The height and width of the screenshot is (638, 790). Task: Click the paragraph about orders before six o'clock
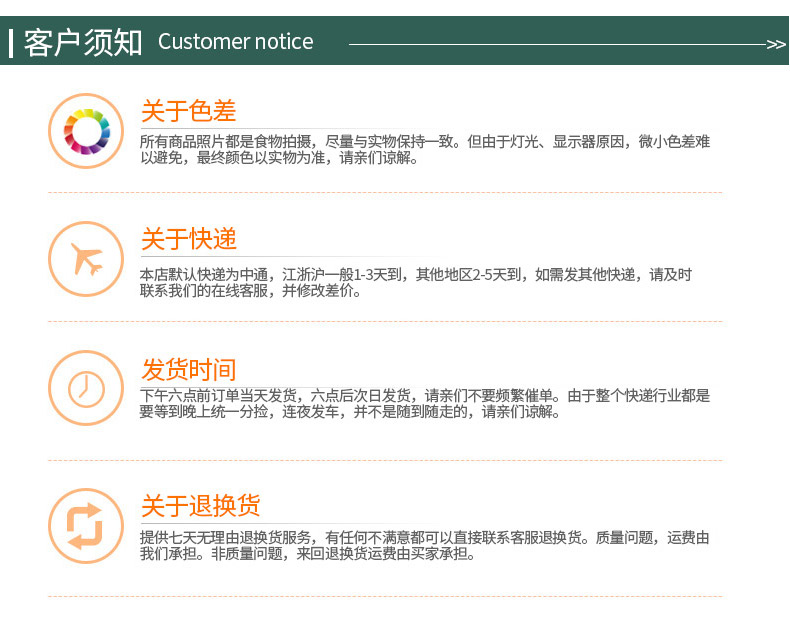pyautogui.click(x=425, y=403)
